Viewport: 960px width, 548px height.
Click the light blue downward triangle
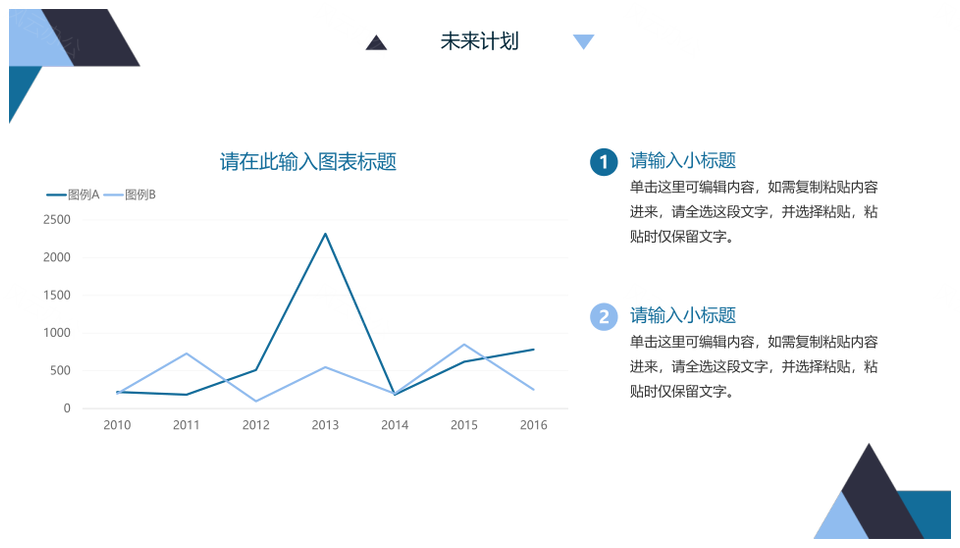(x=583, y=42)
